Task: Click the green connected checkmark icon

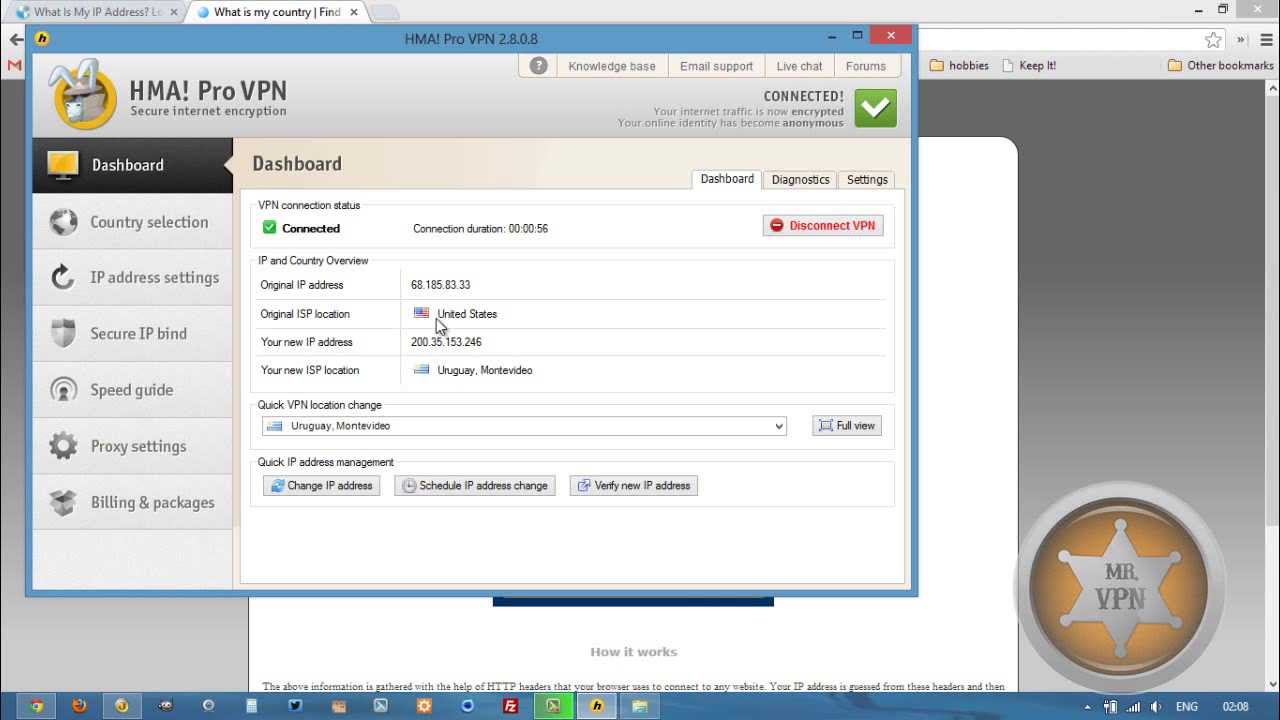Action: (x=875, y=108)
